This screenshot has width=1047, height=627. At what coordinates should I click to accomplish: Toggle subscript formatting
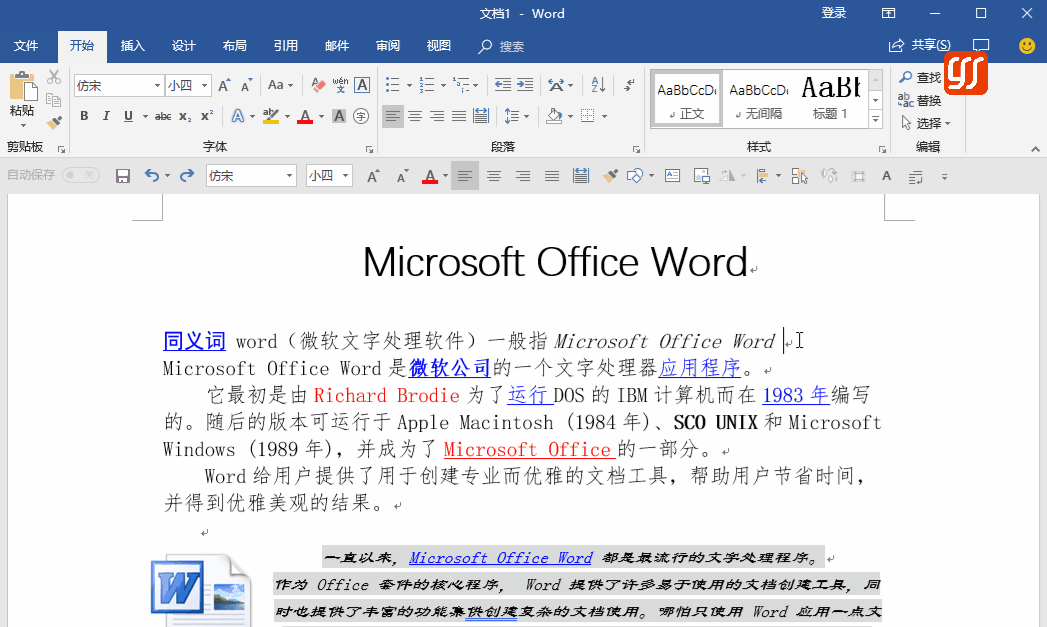coord(185,116)
